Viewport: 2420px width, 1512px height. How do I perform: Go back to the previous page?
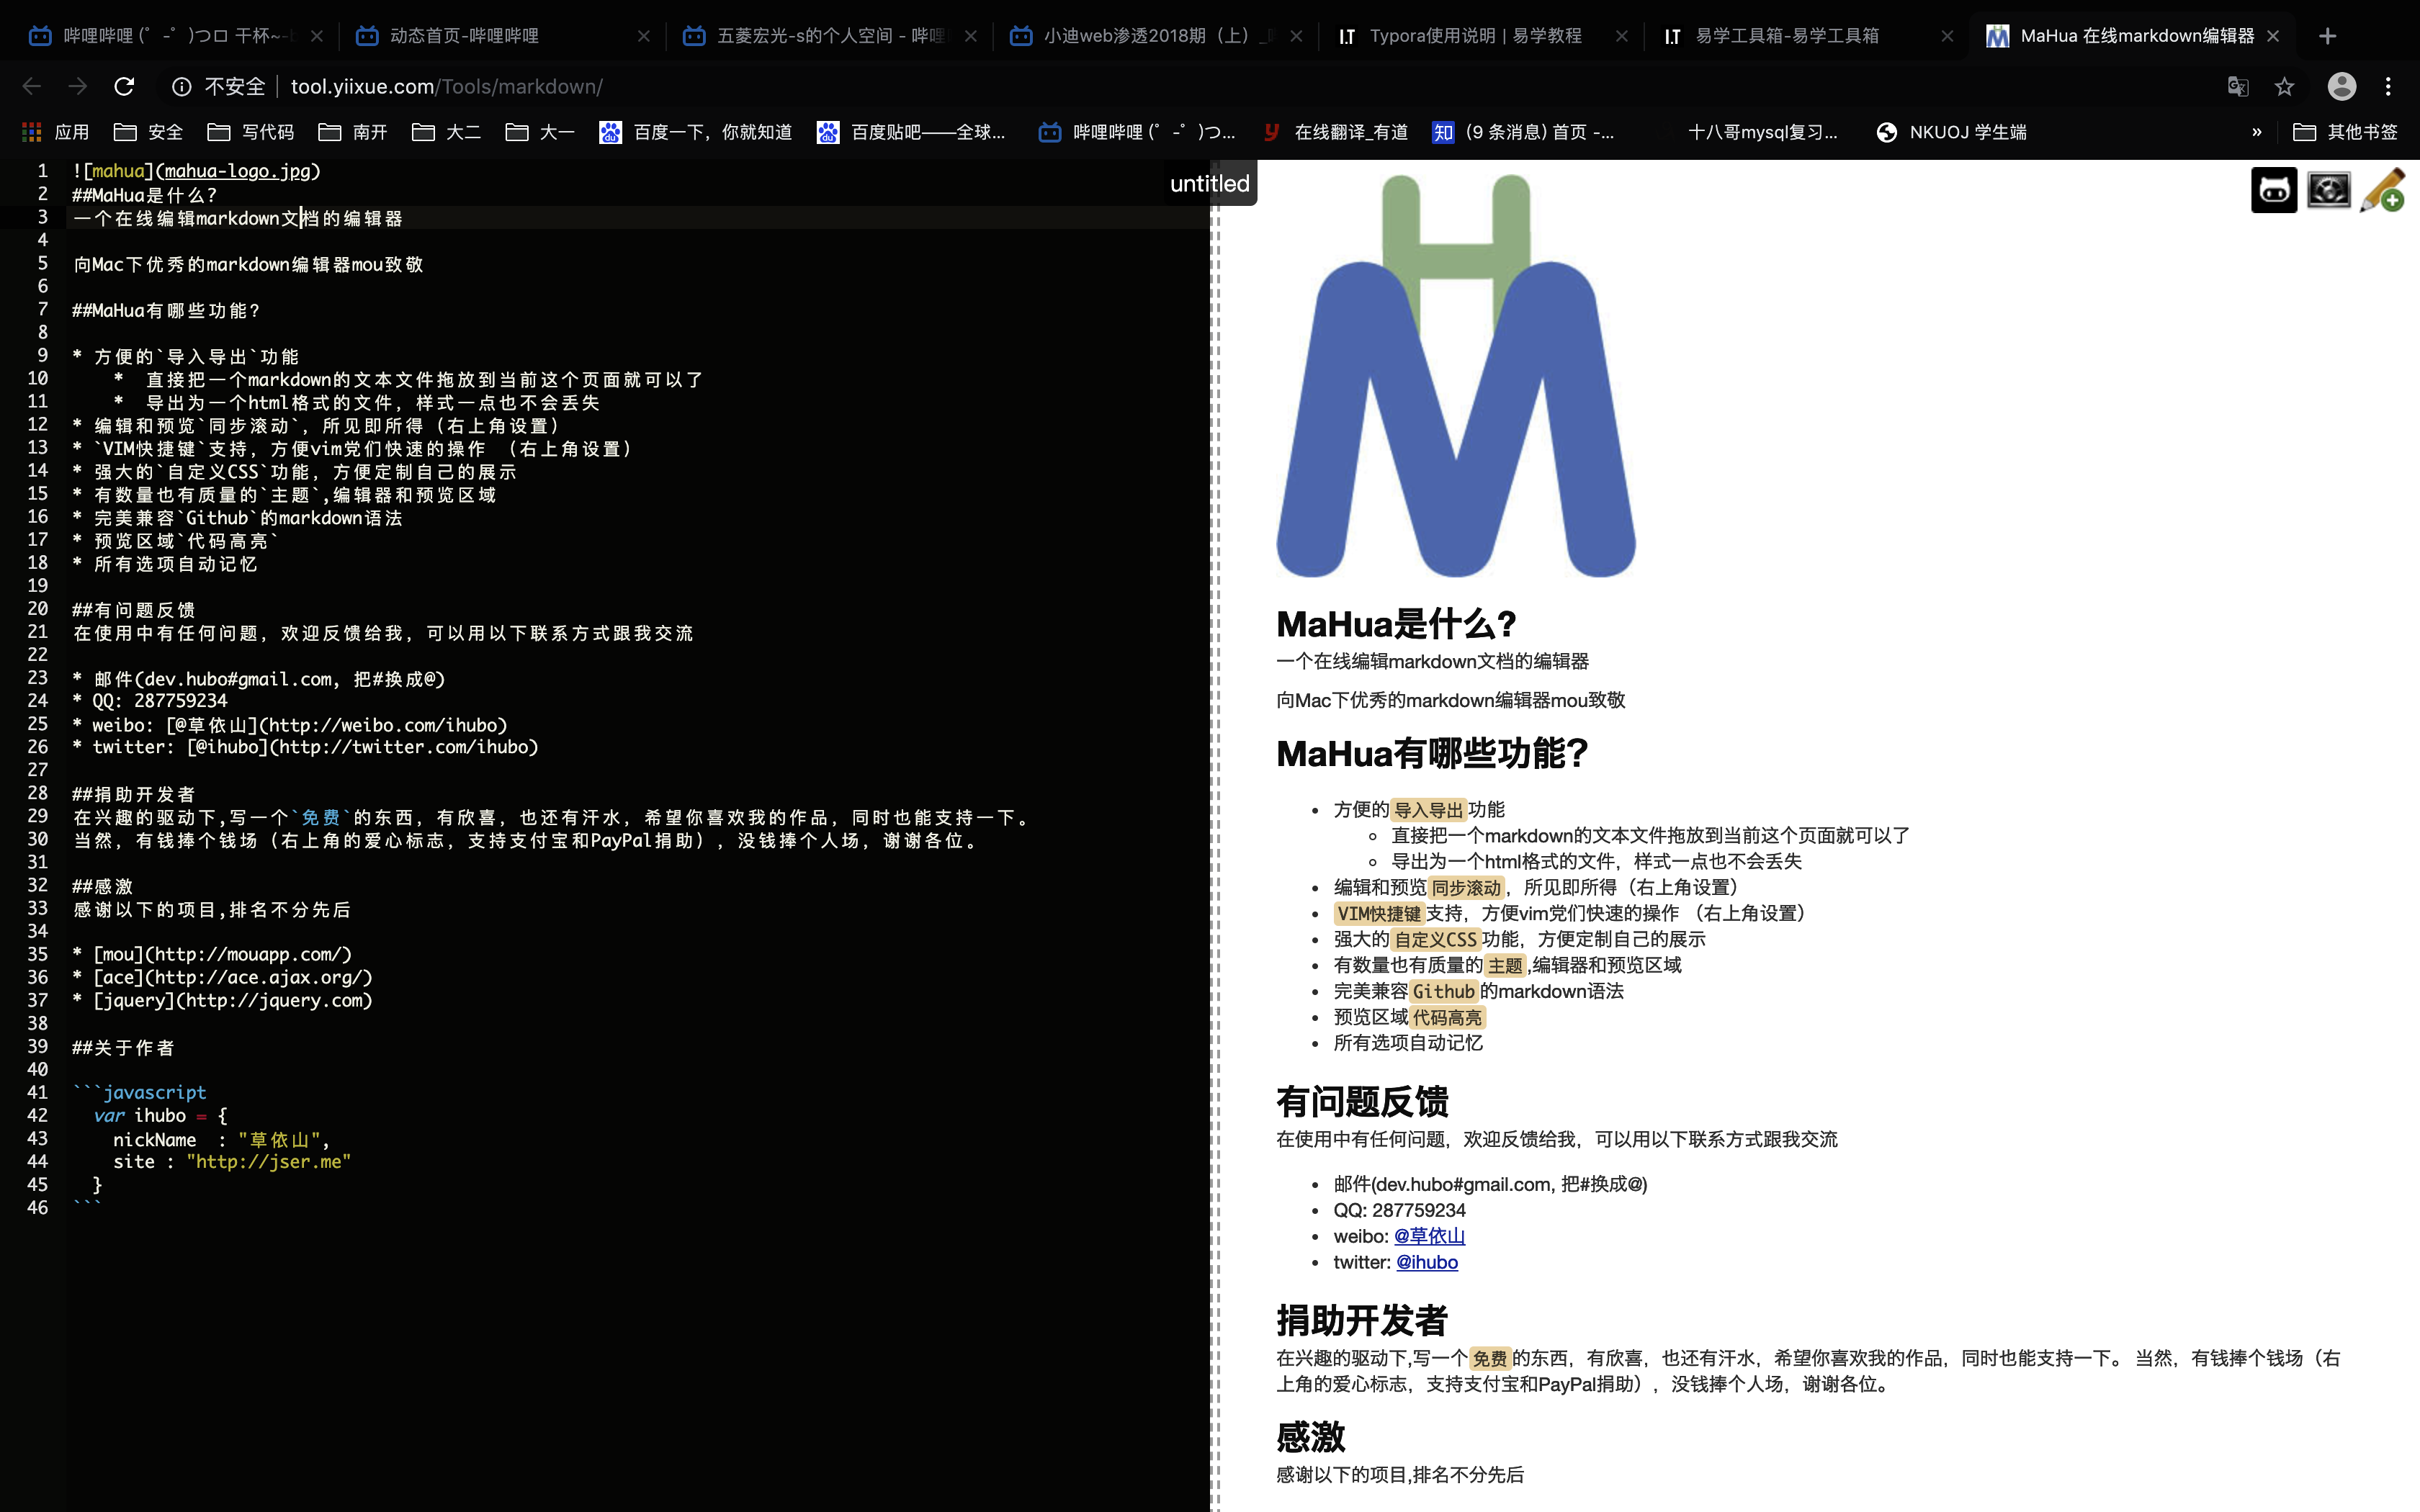32,87
